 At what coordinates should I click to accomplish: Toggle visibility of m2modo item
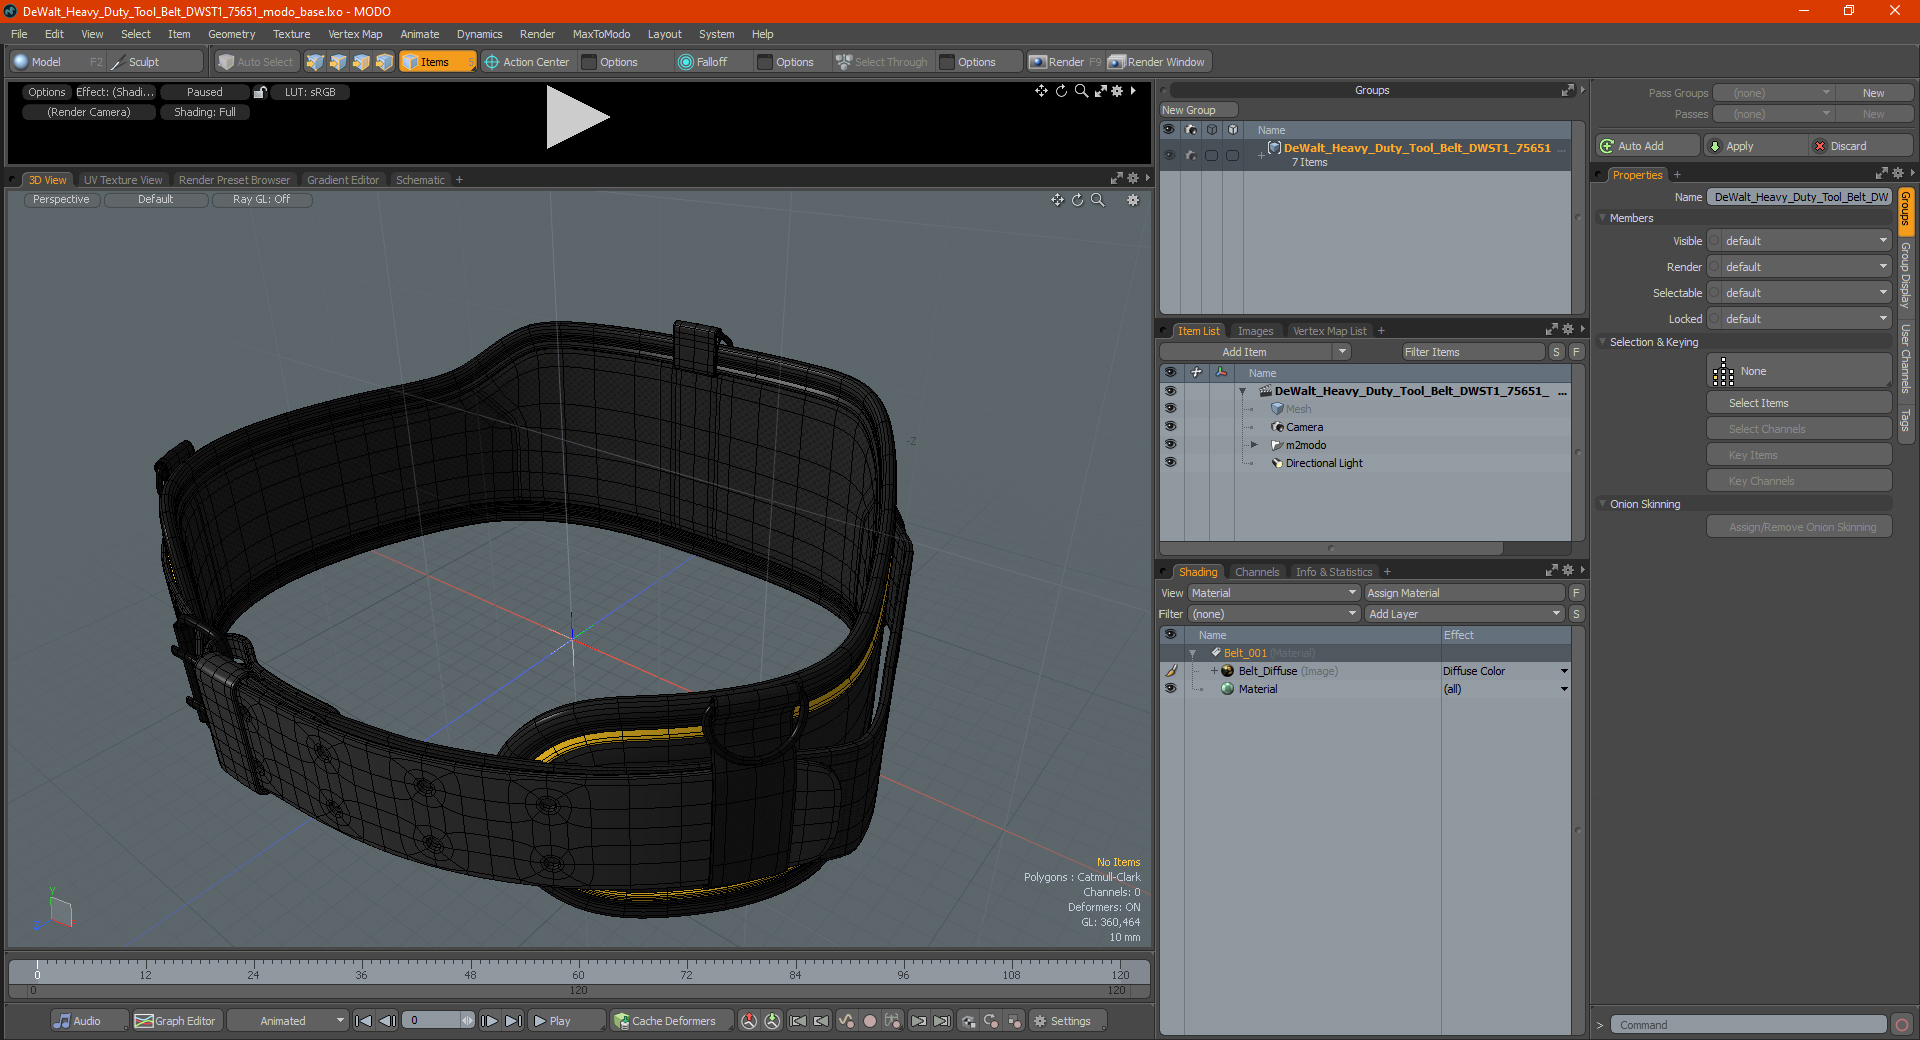(1170, 445)
